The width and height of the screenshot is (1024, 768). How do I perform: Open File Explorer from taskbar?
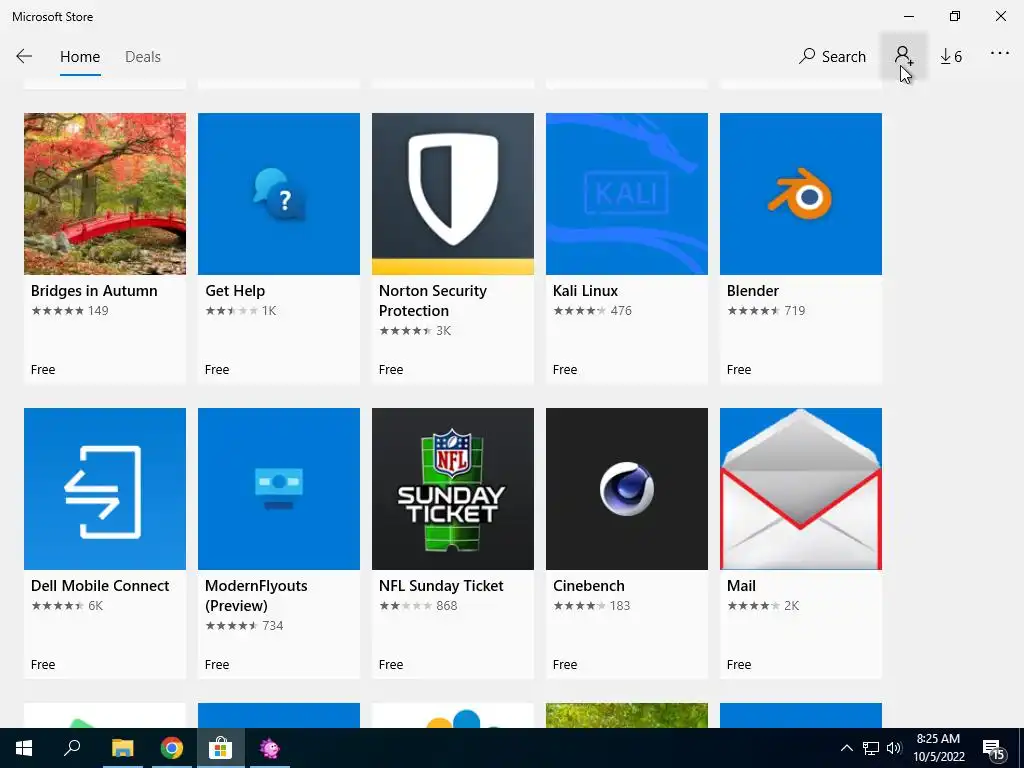point(122,748)
